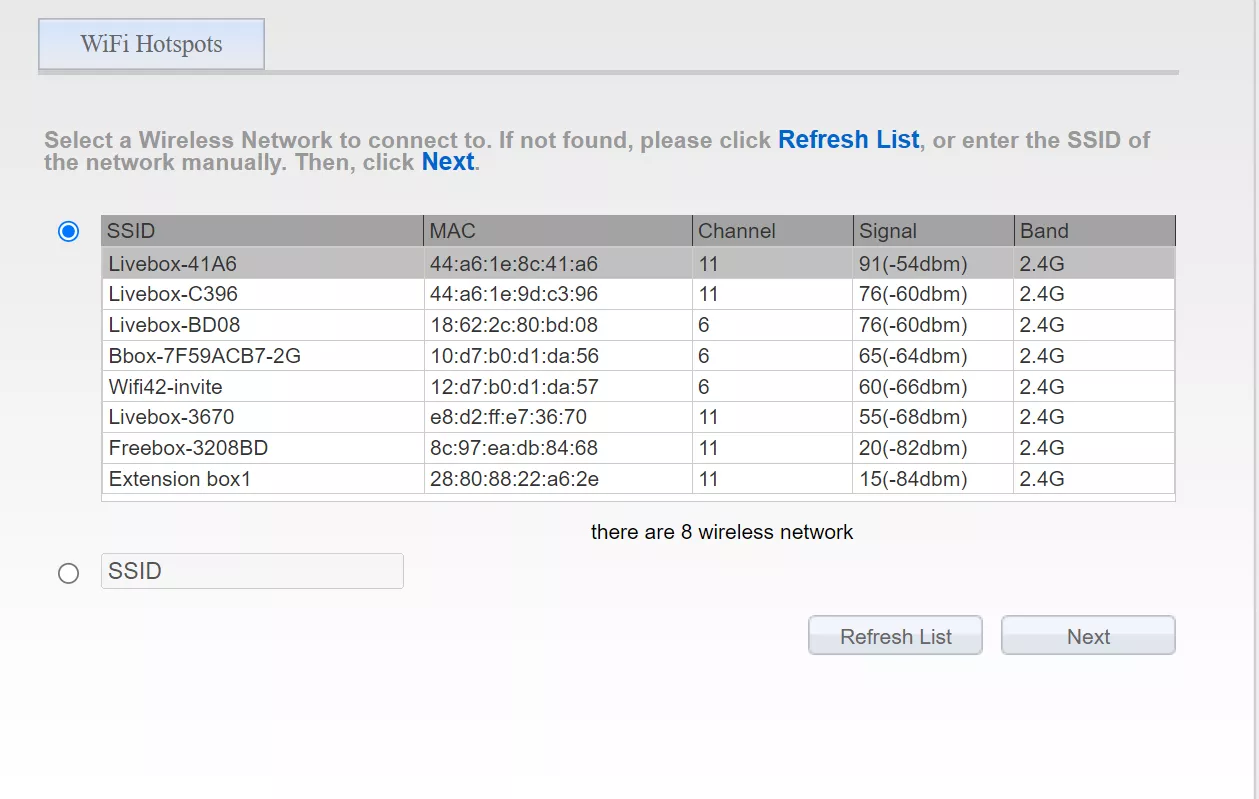Click the Signal column header

[932, 231]
